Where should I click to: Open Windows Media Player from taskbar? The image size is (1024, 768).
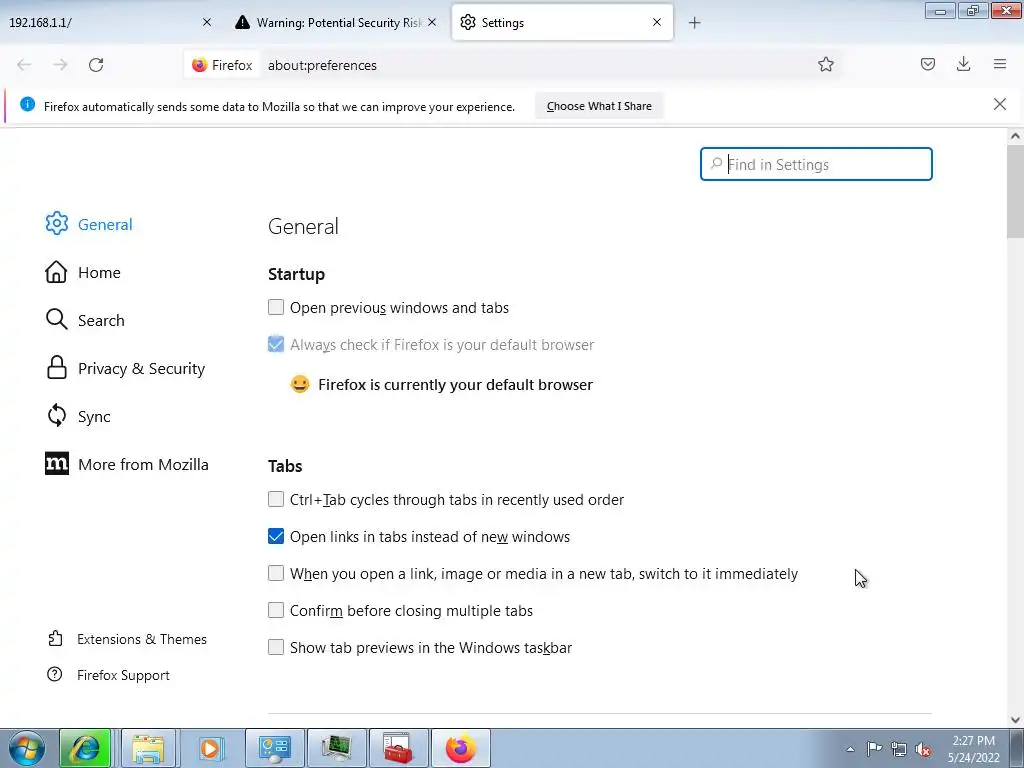(209, 748)
